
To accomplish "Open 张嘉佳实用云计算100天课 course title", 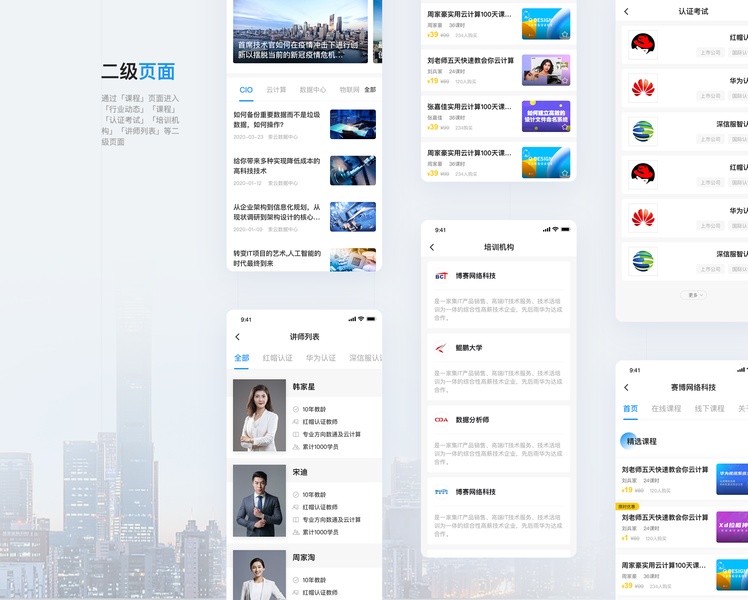I will (469, 106).
